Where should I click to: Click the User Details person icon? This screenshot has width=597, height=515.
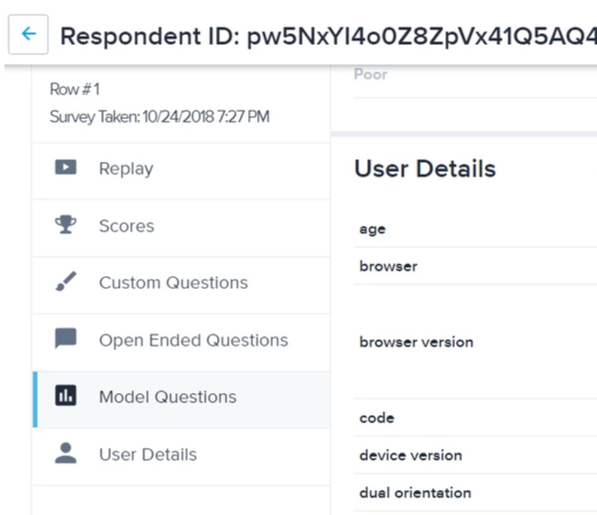65,453
